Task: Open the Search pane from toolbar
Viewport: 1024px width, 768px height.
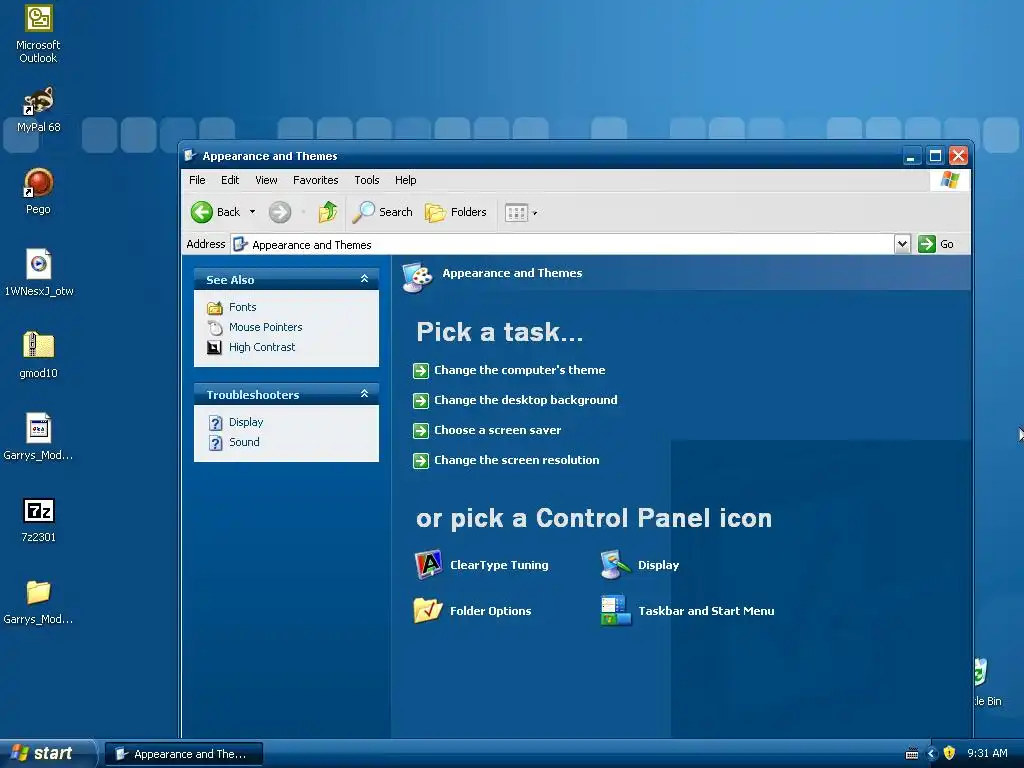Action: tap(383, 212)
